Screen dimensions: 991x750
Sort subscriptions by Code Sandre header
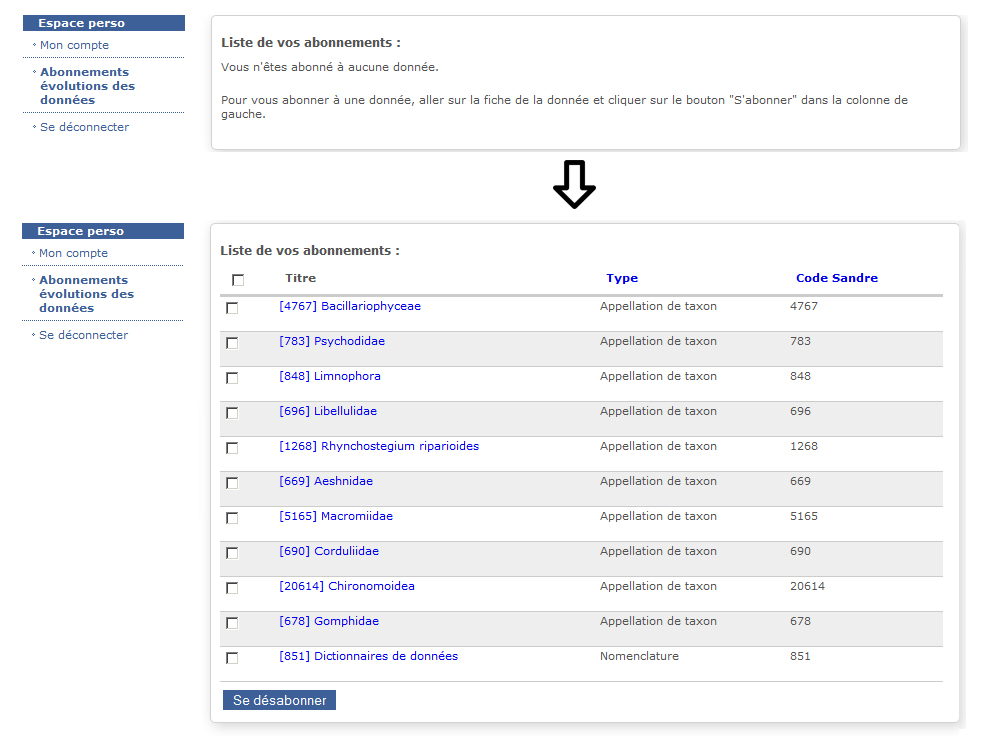(x=836, y=278)
